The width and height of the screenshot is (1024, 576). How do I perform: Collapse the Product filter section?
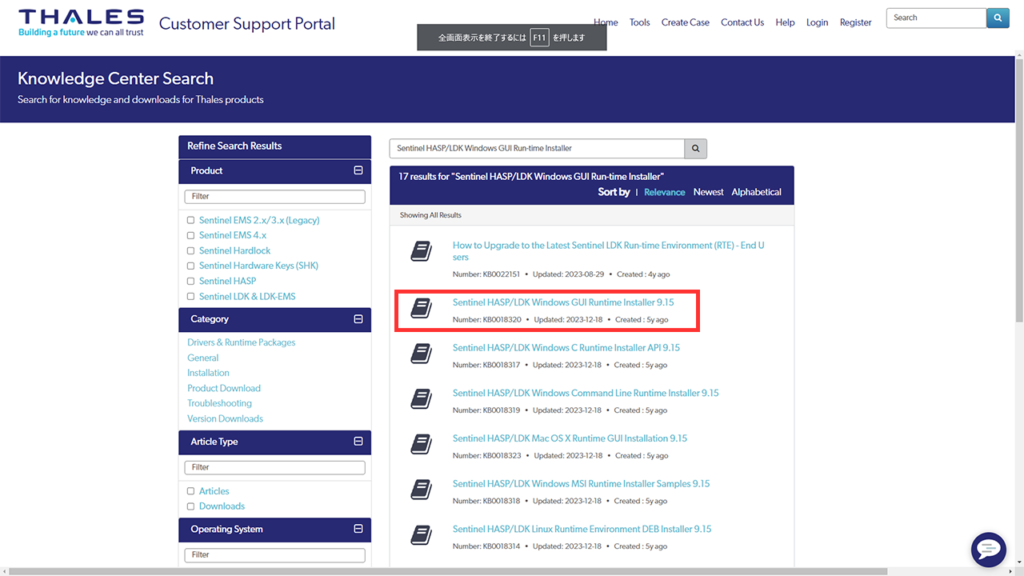click(358, 171)
